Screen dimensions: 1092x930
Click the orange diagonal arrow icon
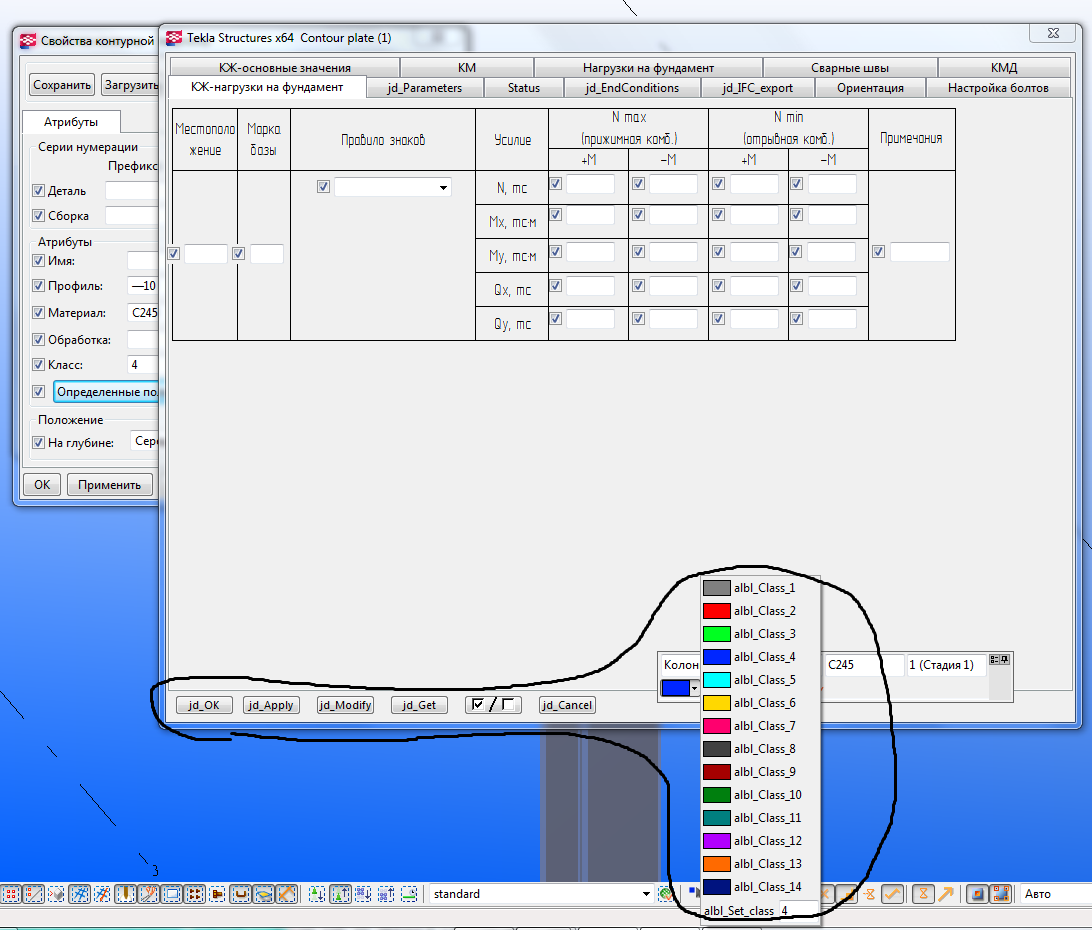[x=946, y=894]
